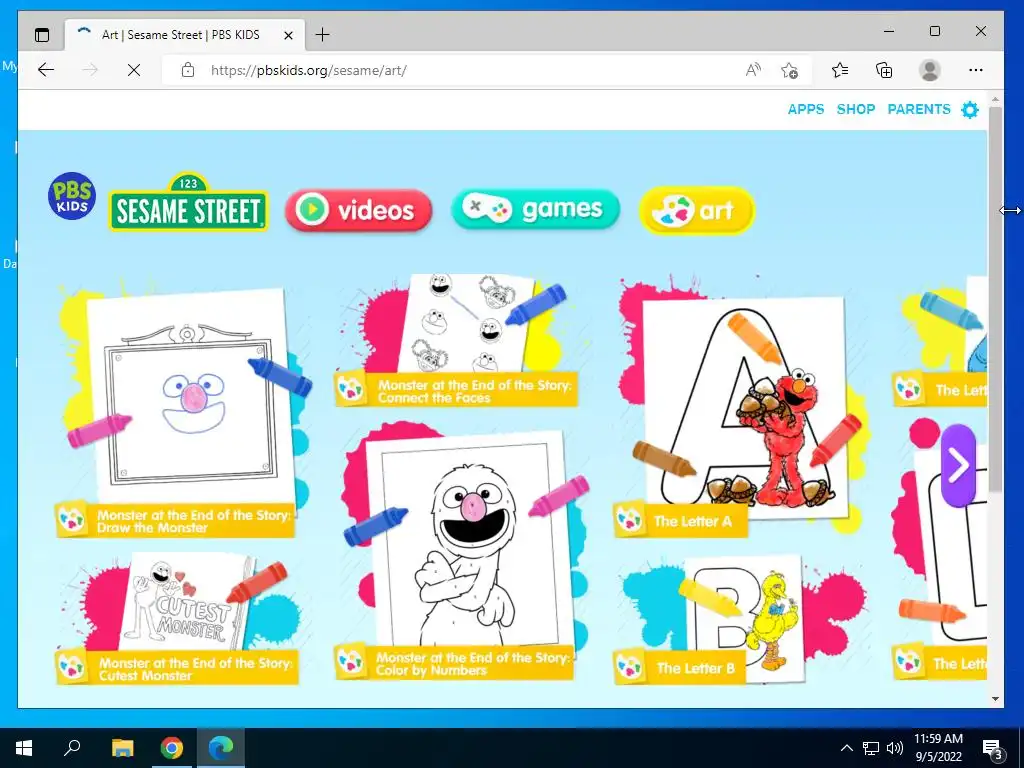Click palette icon beside The Letter A
The width and height of the screenshot is (1024, 768).
[630, 520]
